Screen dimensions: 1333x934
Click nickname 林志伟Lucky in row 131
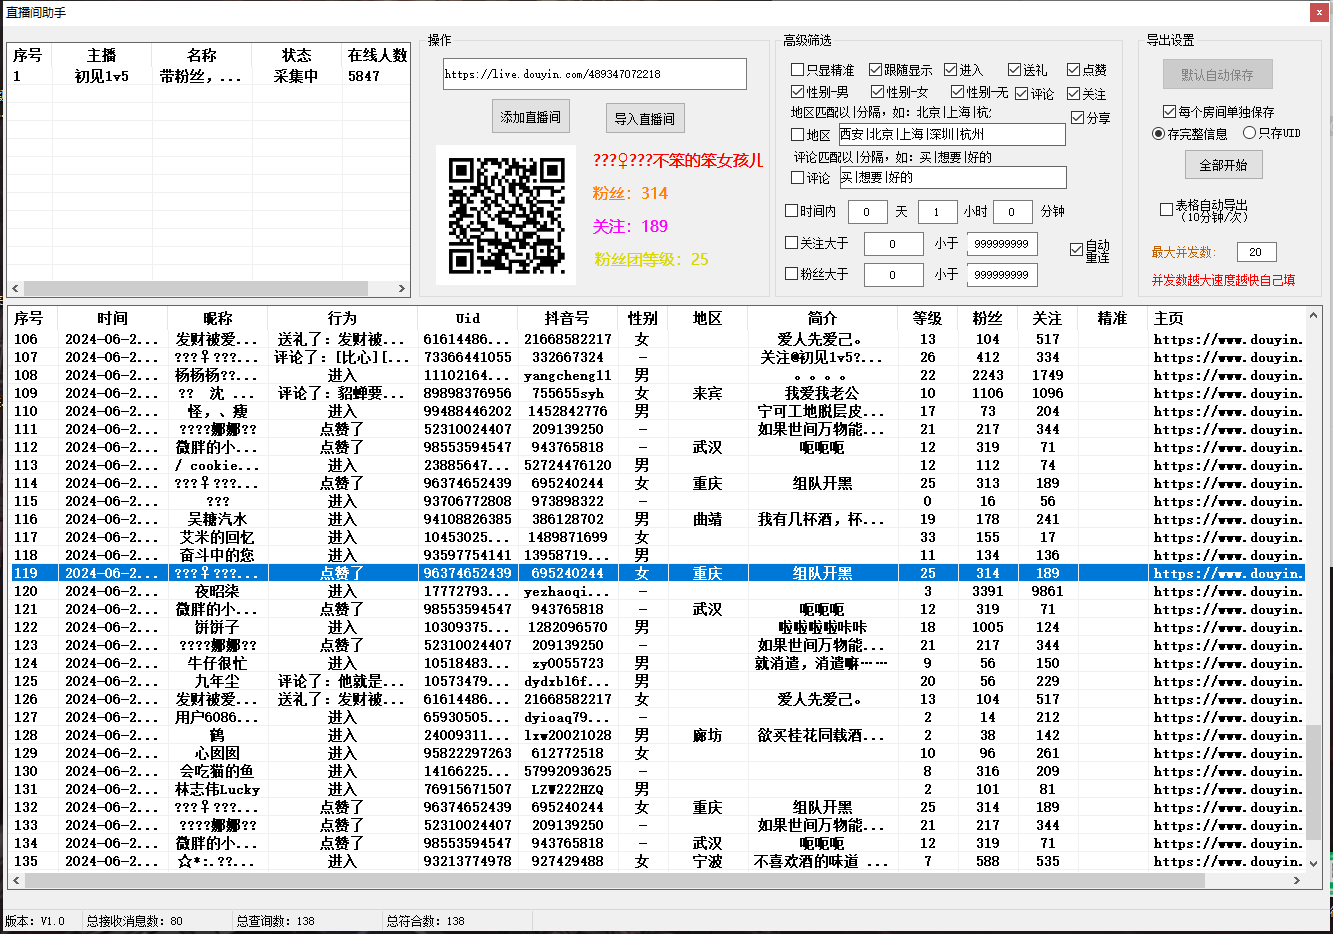click(217, 789)
